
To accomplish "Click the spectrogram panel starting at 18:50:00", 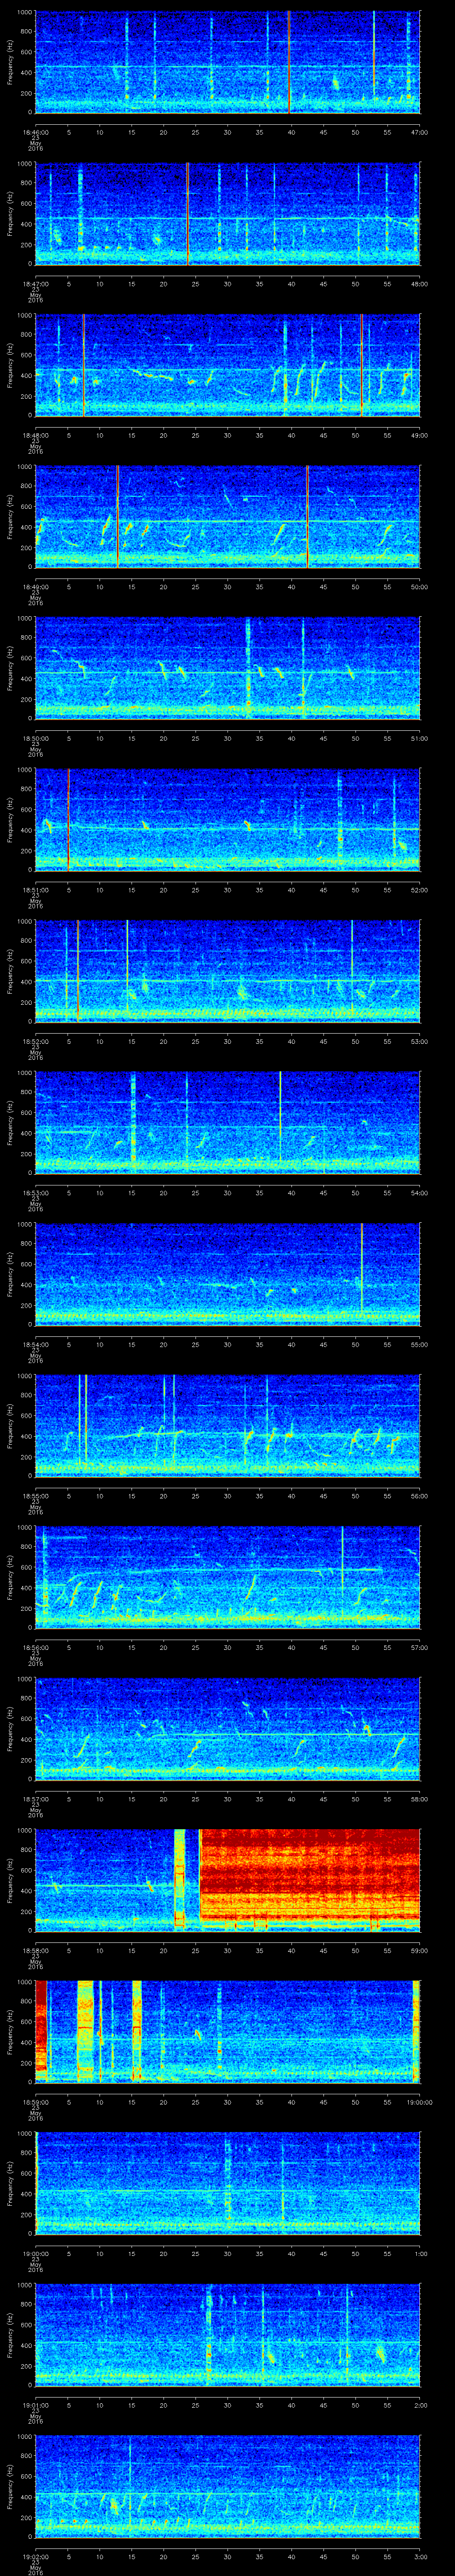I will click(227, 668).
